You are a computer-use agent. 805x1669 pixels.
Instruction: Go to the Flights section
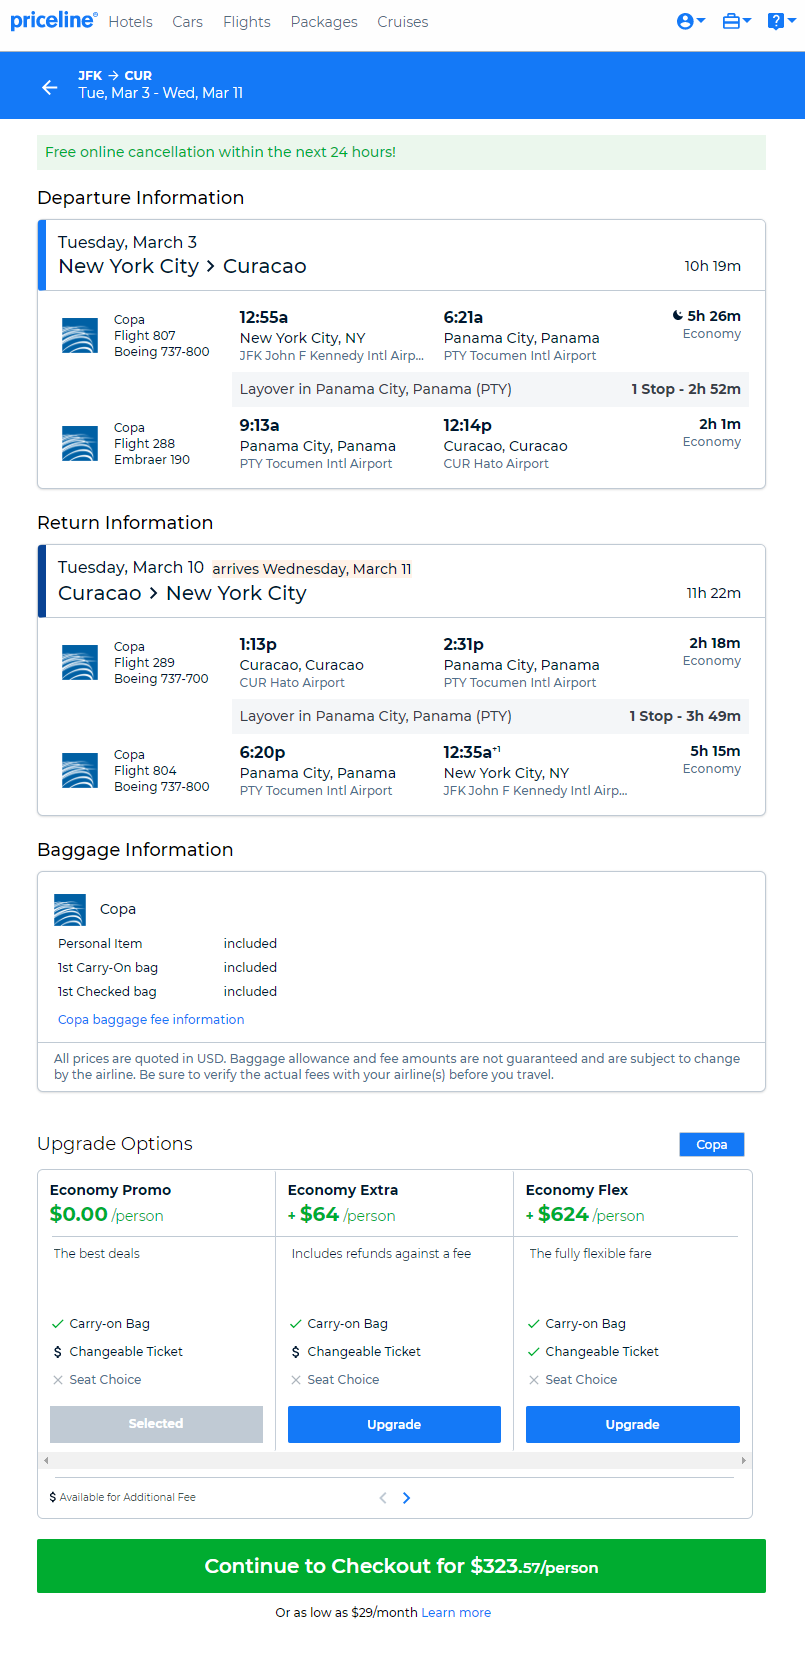[x=247, y=22]
